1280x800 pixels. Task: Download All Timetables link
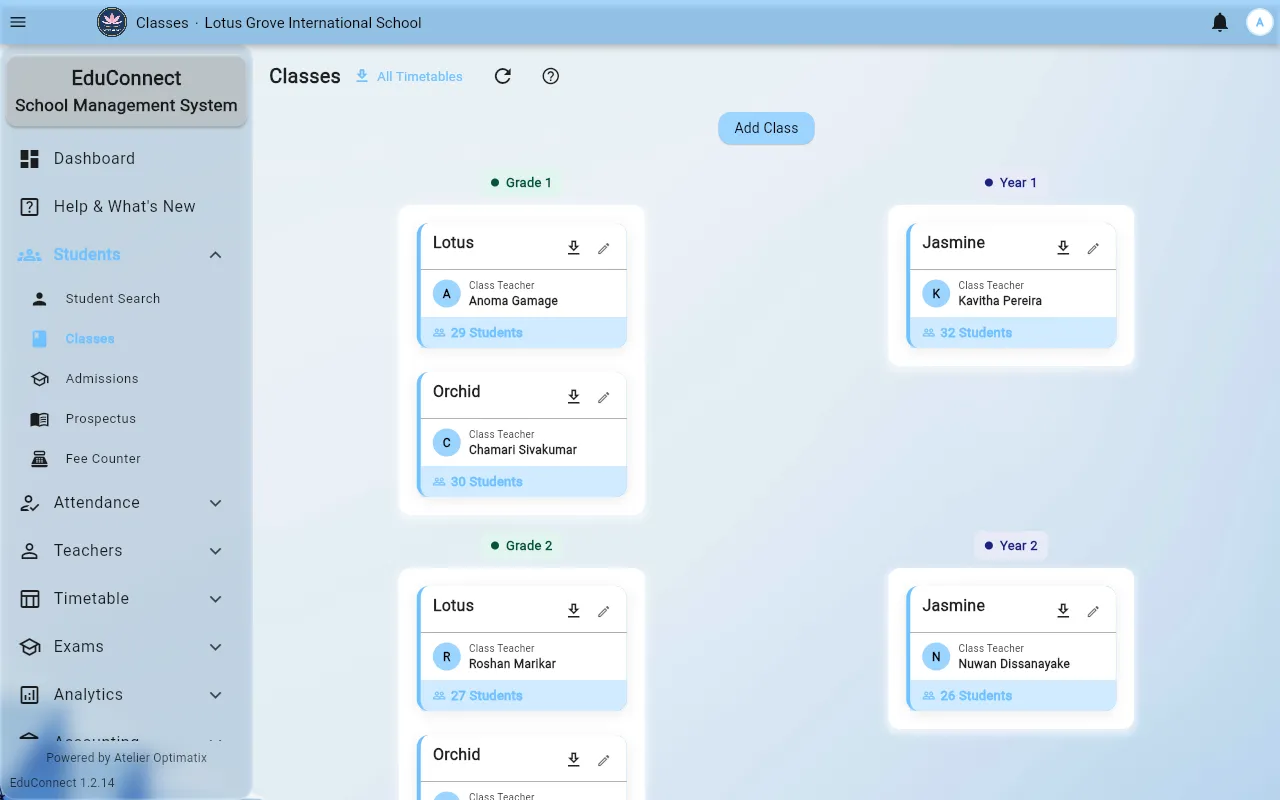point(409,76)
